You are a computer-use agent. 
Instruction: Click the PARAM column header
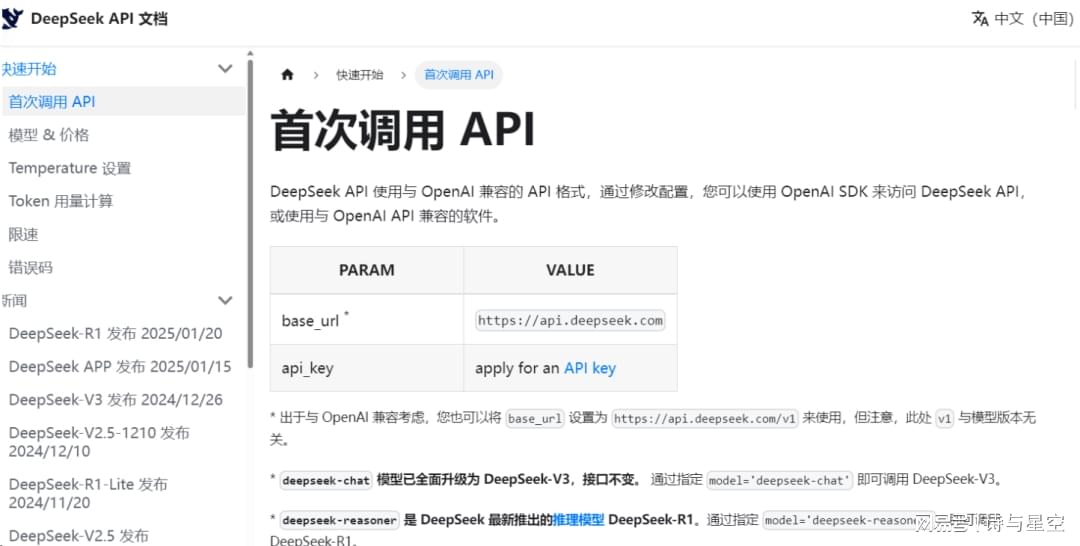366,271
